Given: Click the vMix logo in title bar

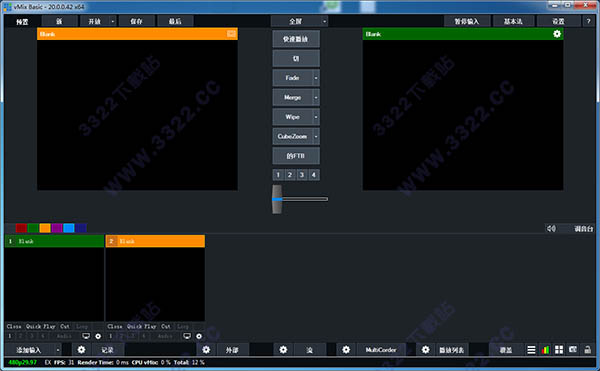Looking at the screenshot, I should point(7,7).
